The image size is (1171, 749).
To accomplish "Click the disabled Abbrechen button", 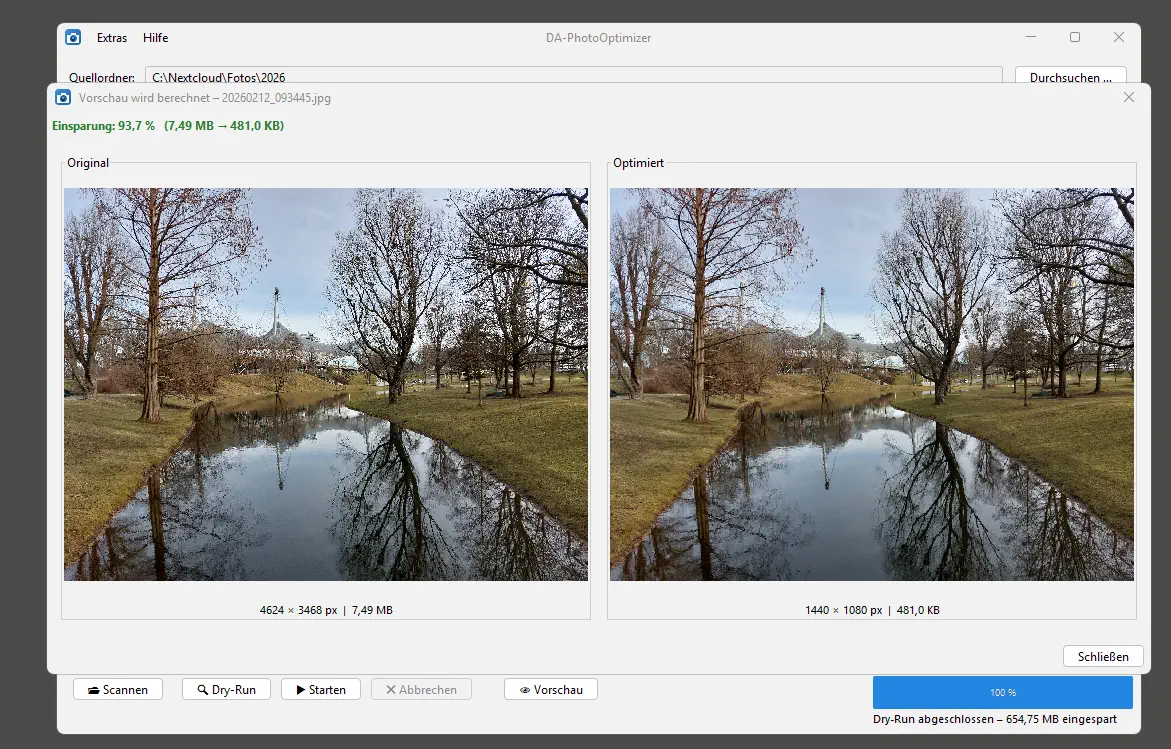I will 421,689.
